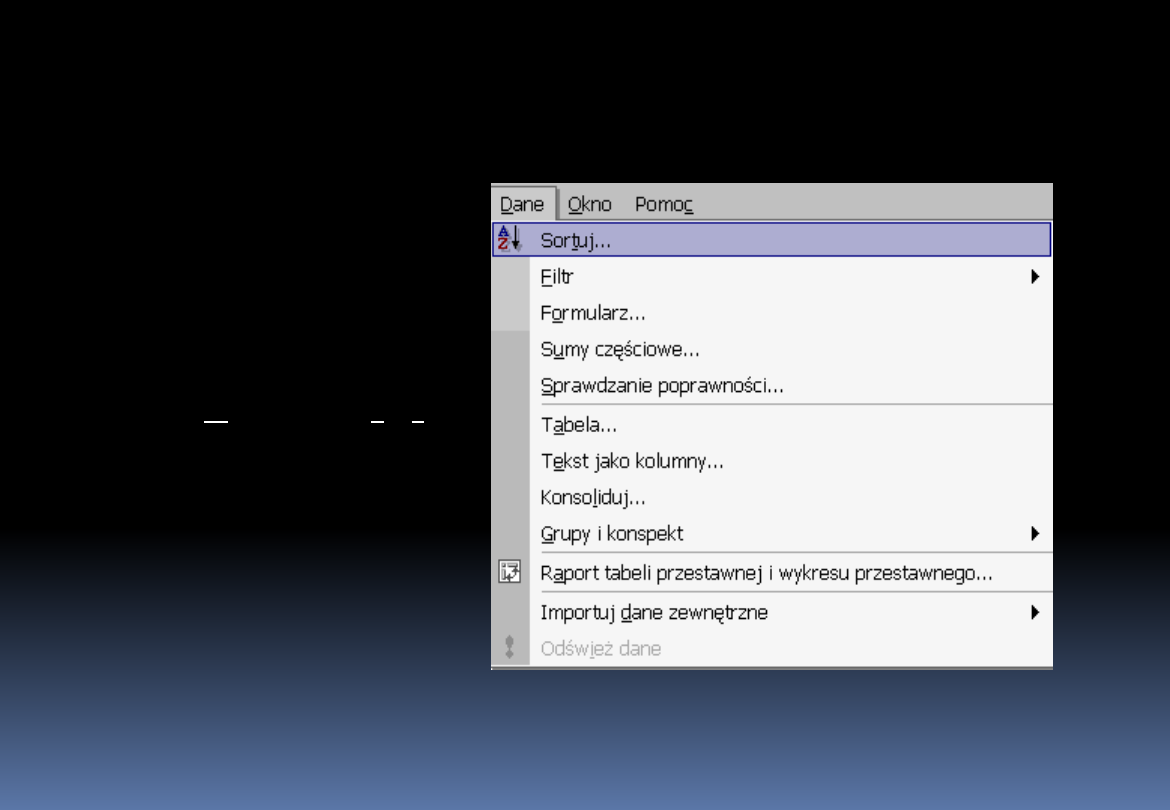Open Sprawdzanie poprawności... entry
Screen dimensions: 1170x810
coord(661,386)
